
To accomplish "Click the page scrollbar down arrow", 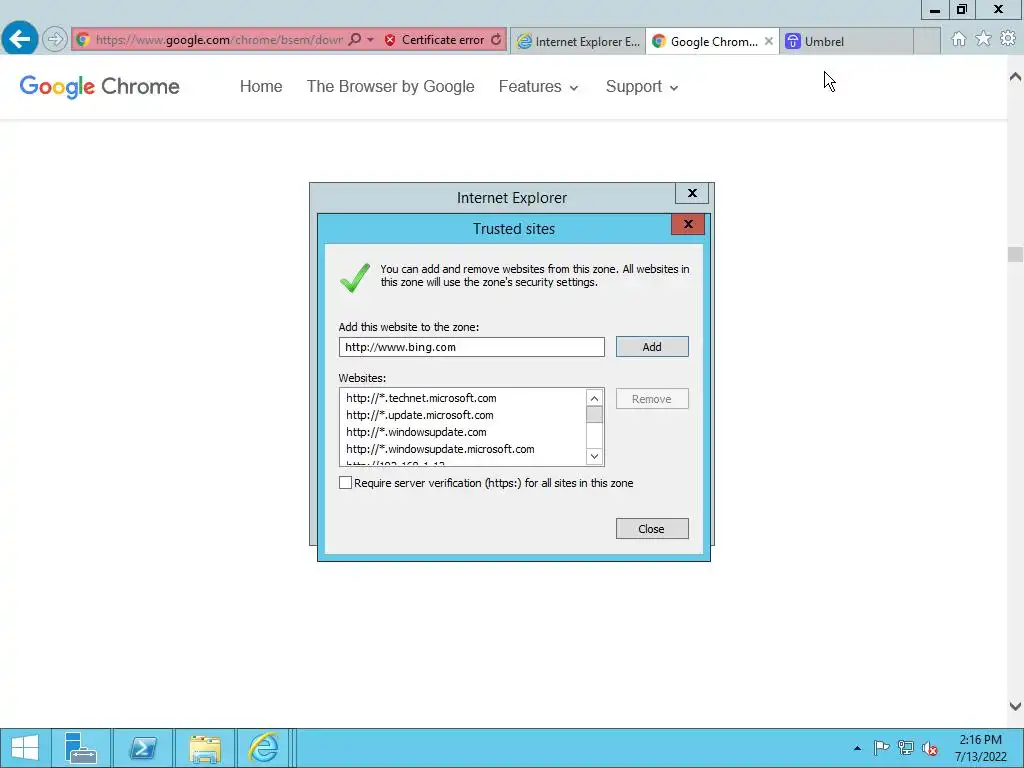I will click(1015, 706).
